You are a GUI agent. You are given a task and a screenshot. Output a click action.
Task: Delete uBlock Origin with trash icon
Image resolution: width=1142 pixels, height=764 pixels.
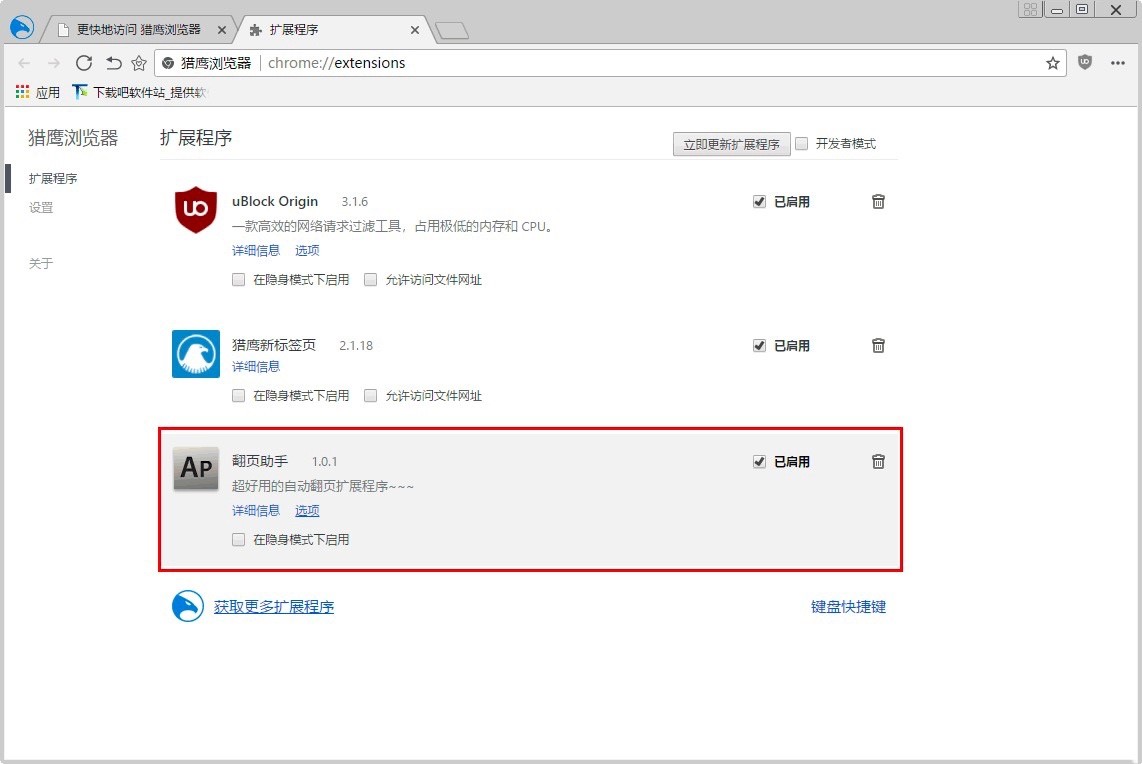click(878, 202)
